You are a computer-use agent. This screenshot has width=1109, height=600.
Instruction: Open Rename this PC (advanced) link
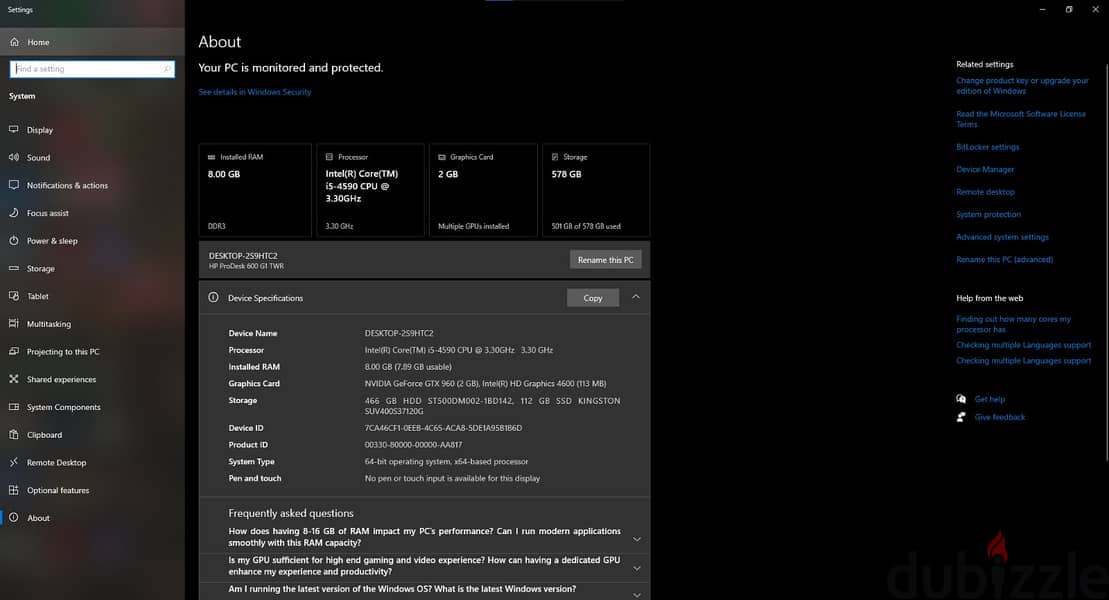click(1004, 260)
